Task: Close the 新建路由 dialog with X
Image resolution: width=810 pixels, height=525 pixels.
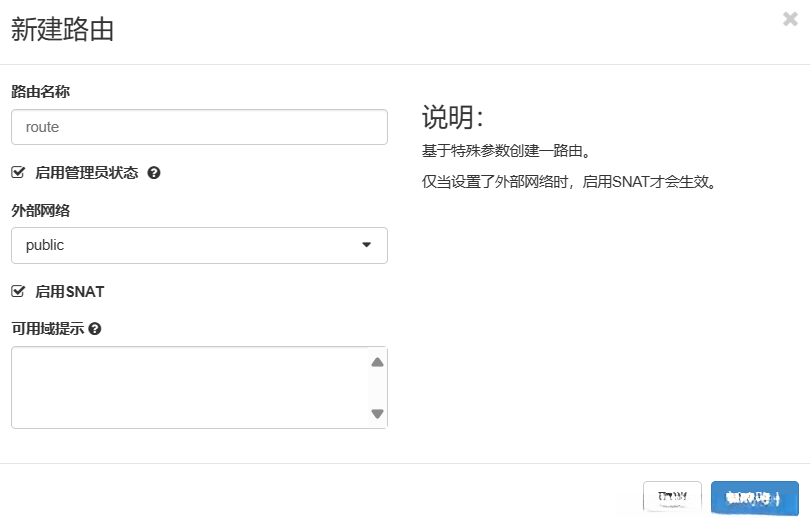Action: coord(789,18)
